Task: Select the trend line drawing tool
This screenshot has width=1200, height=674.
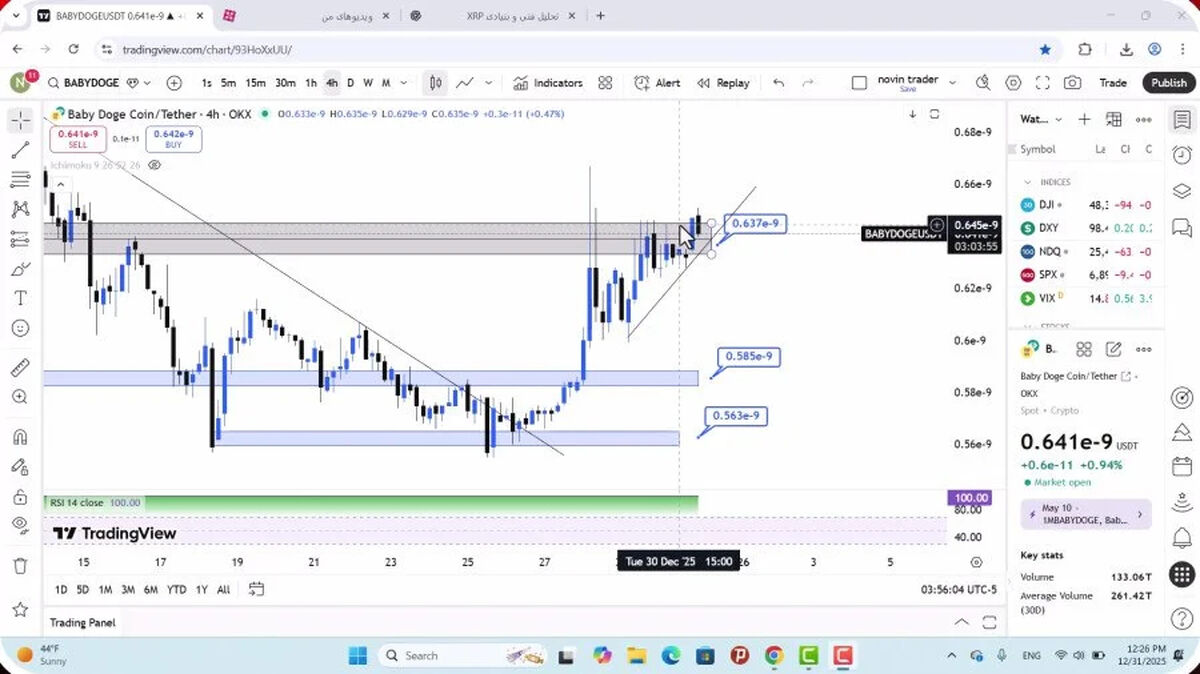Action: pyautogui.click(x=20, y=151)
